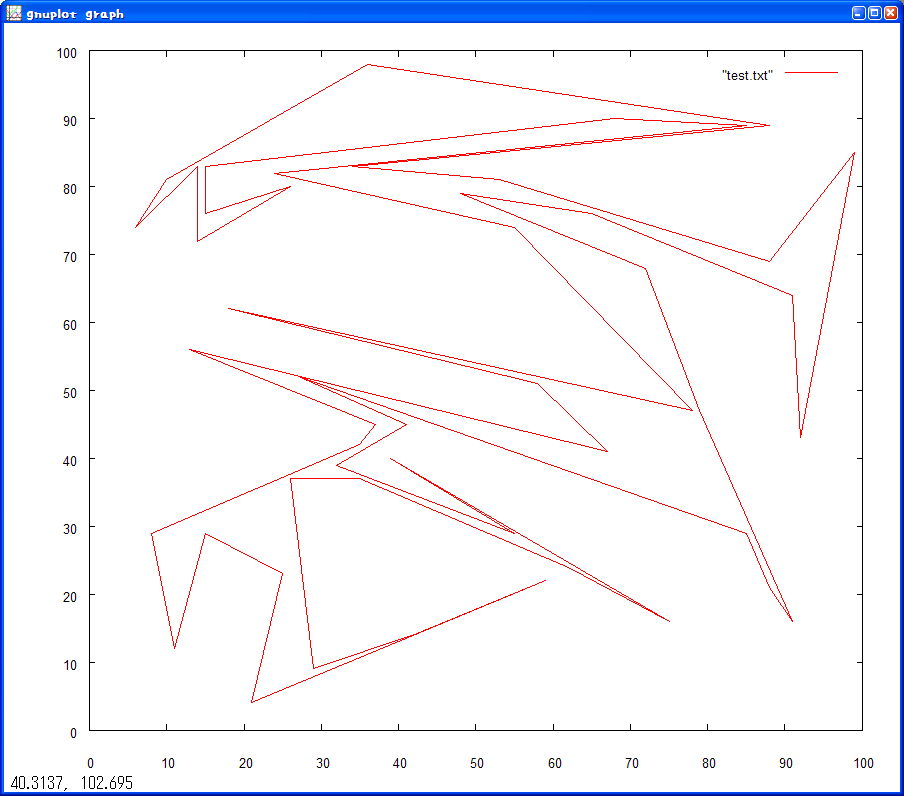The image size is (904, 796).
Task: Click the "gnuplot graph" title bar text
Action: pos(75,14)
